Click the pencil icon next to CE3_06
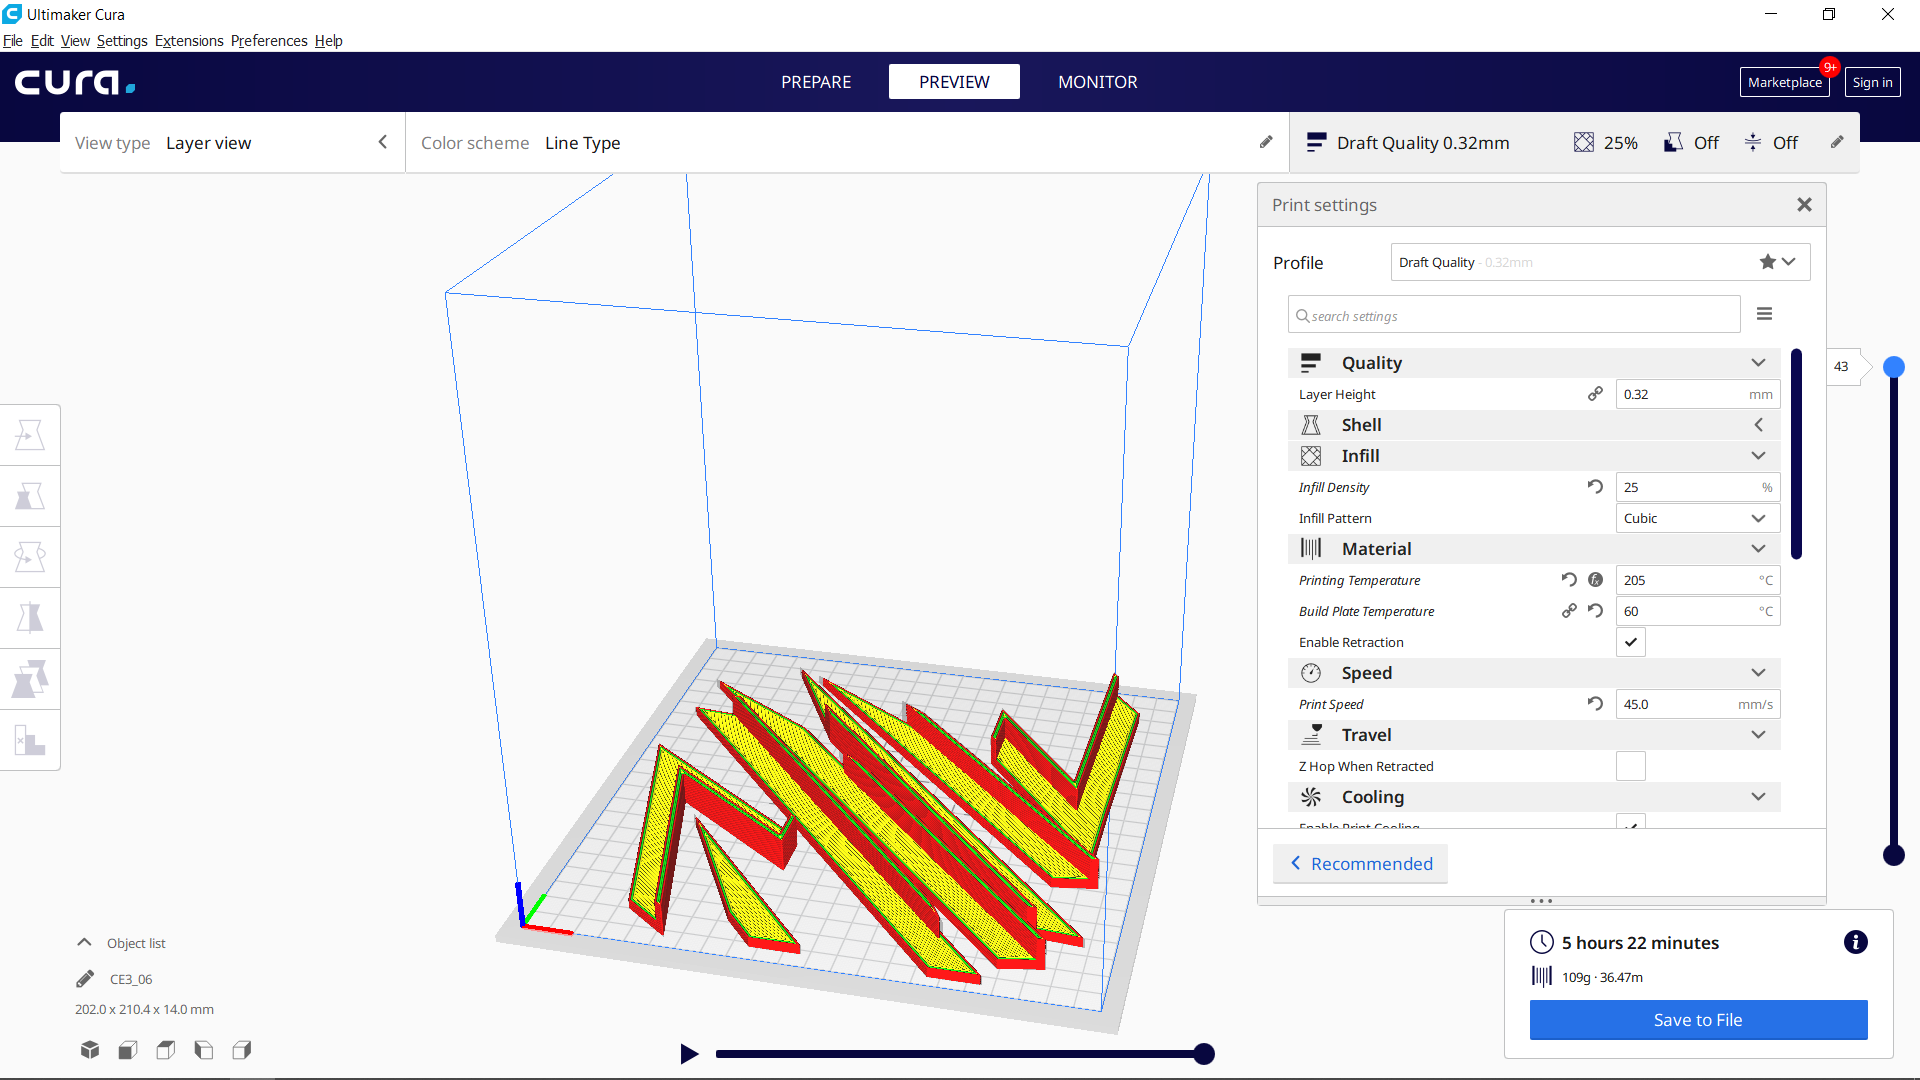Screen dimensions: 1920x1080 click(x=85, y=979)
